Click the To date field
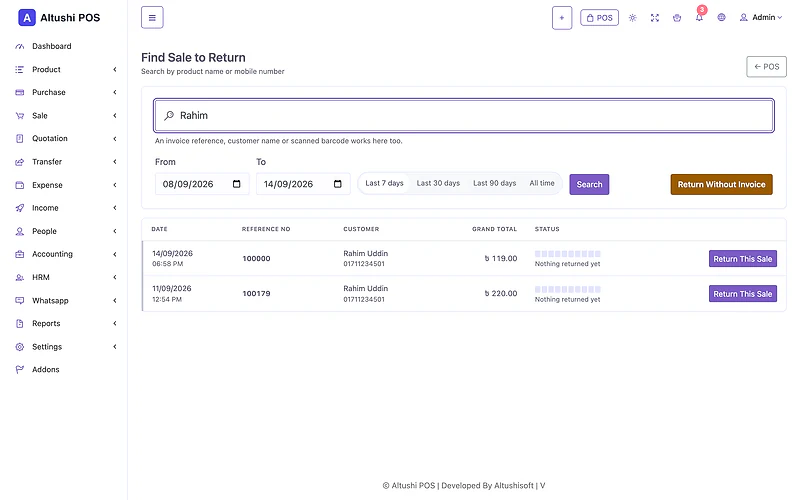The height and width of the screenshot is (500, 800). coord(303,184)
